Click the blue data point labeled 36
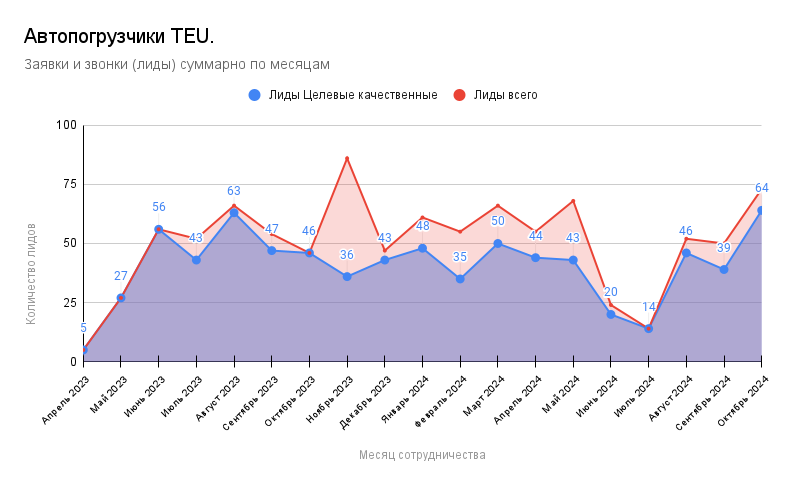The image size is (786, 486). pyautogui.click(x=347, y=276)
